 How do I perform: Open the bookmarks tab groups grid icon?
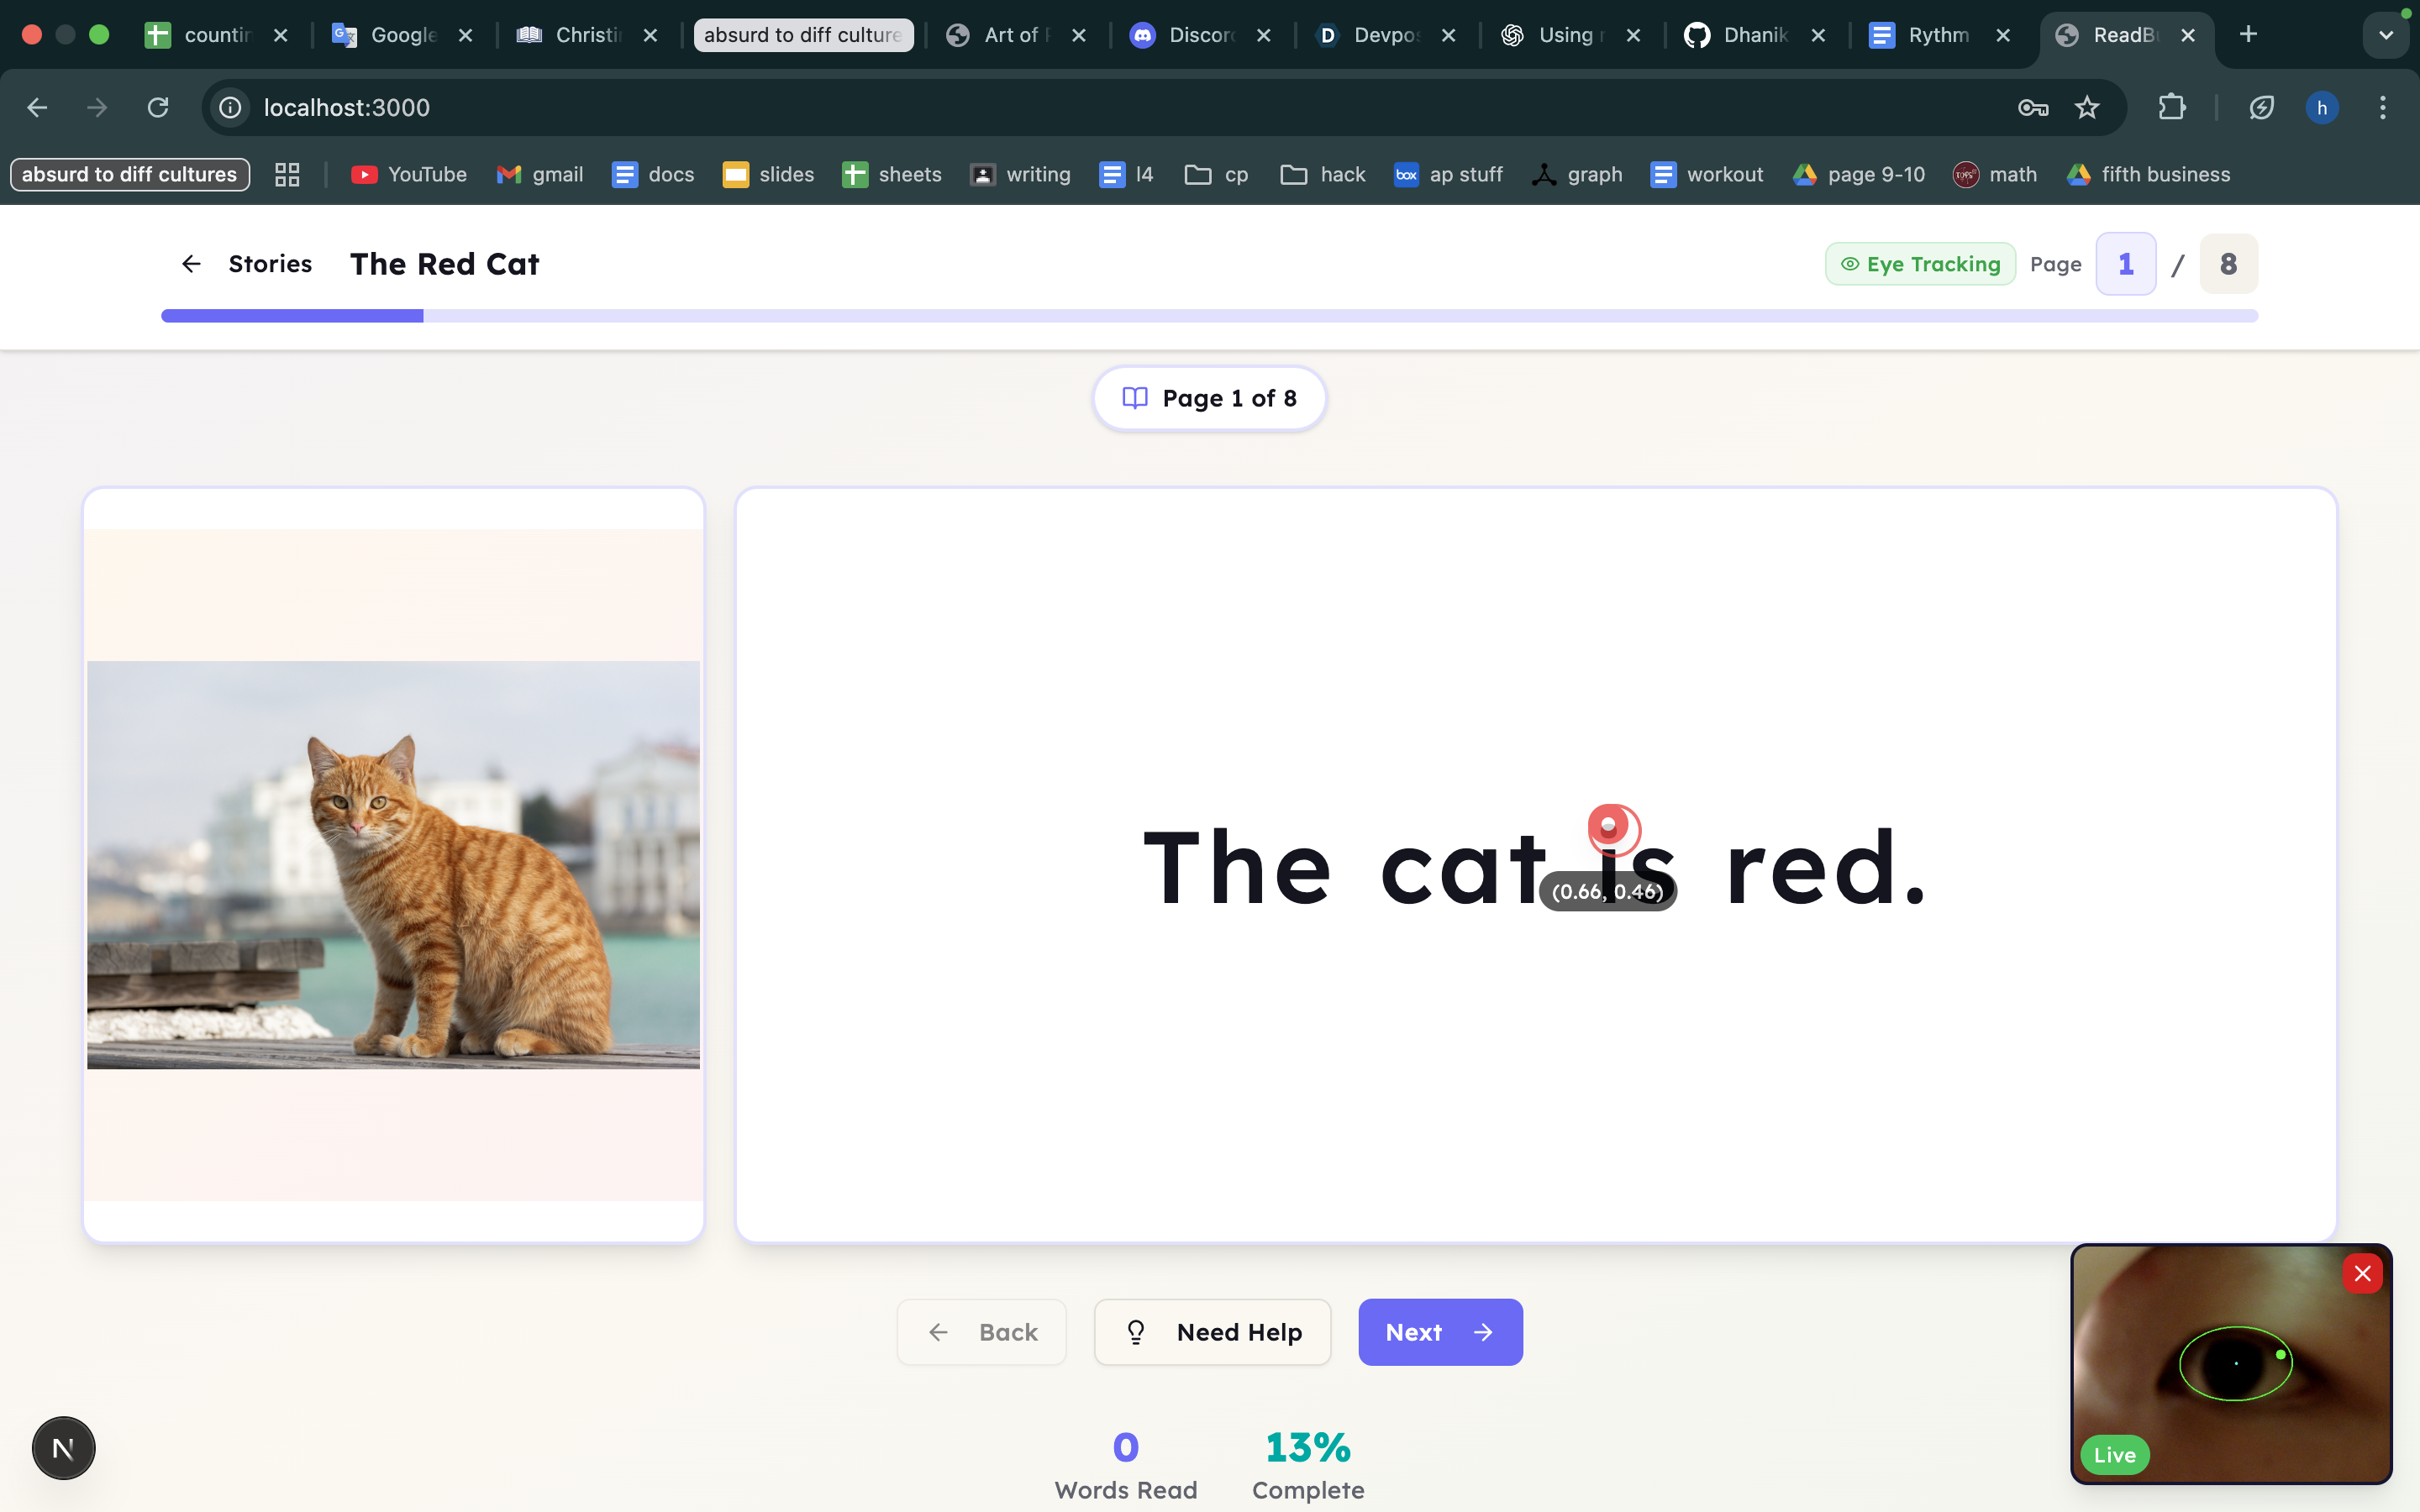pyautogui.click(x=287, y=175)
